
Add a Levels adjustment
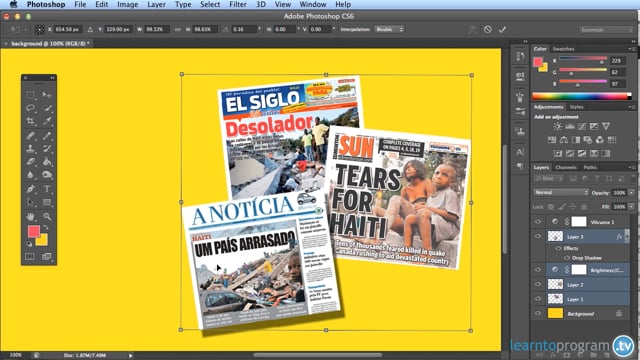pos(569,127)
